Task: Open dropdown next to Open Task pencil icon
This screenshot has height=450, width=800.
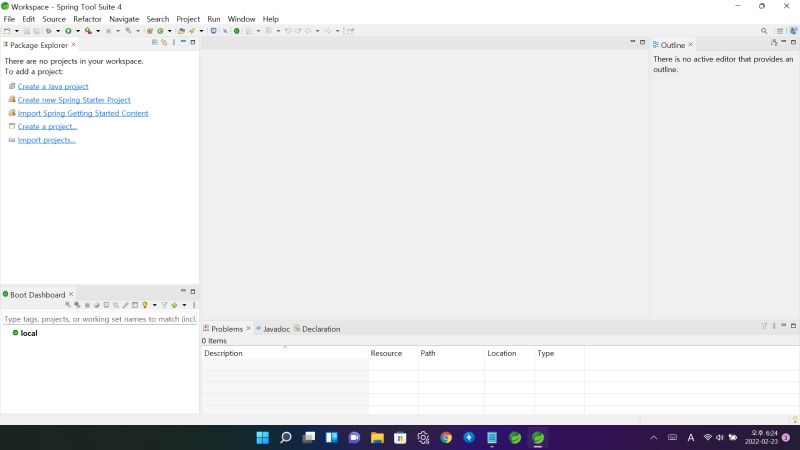Action: click(202, 31)
